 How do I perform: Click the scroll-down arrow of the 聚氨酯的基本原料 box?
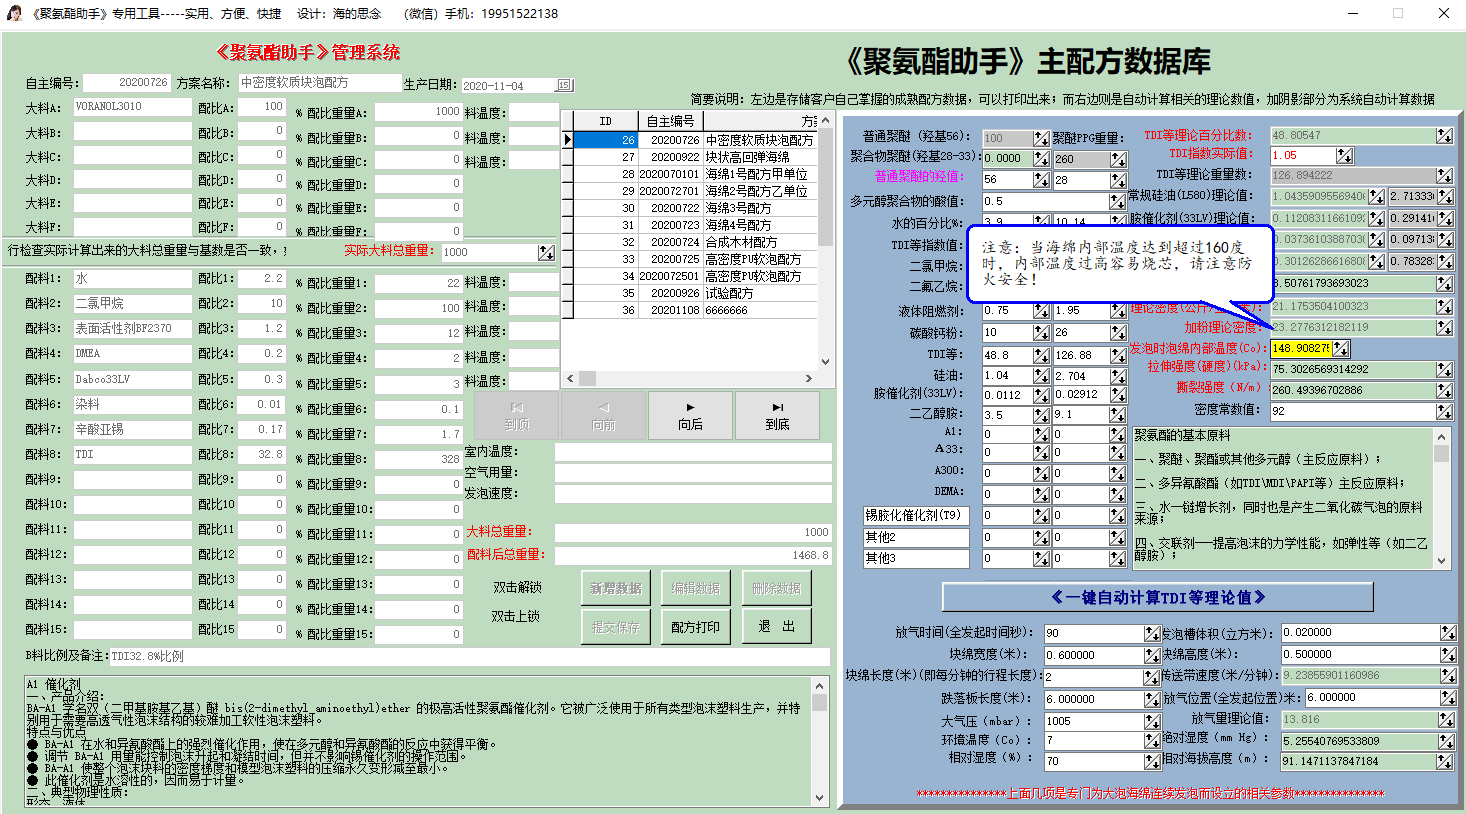point(1442,561)
